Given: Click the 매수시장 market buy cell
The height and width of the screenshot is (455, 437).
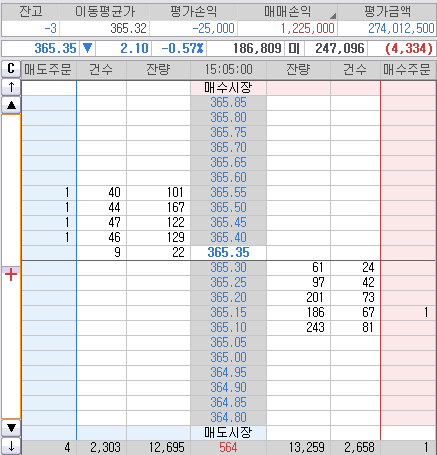Looking at the screenshot, I should click(228, 88).
